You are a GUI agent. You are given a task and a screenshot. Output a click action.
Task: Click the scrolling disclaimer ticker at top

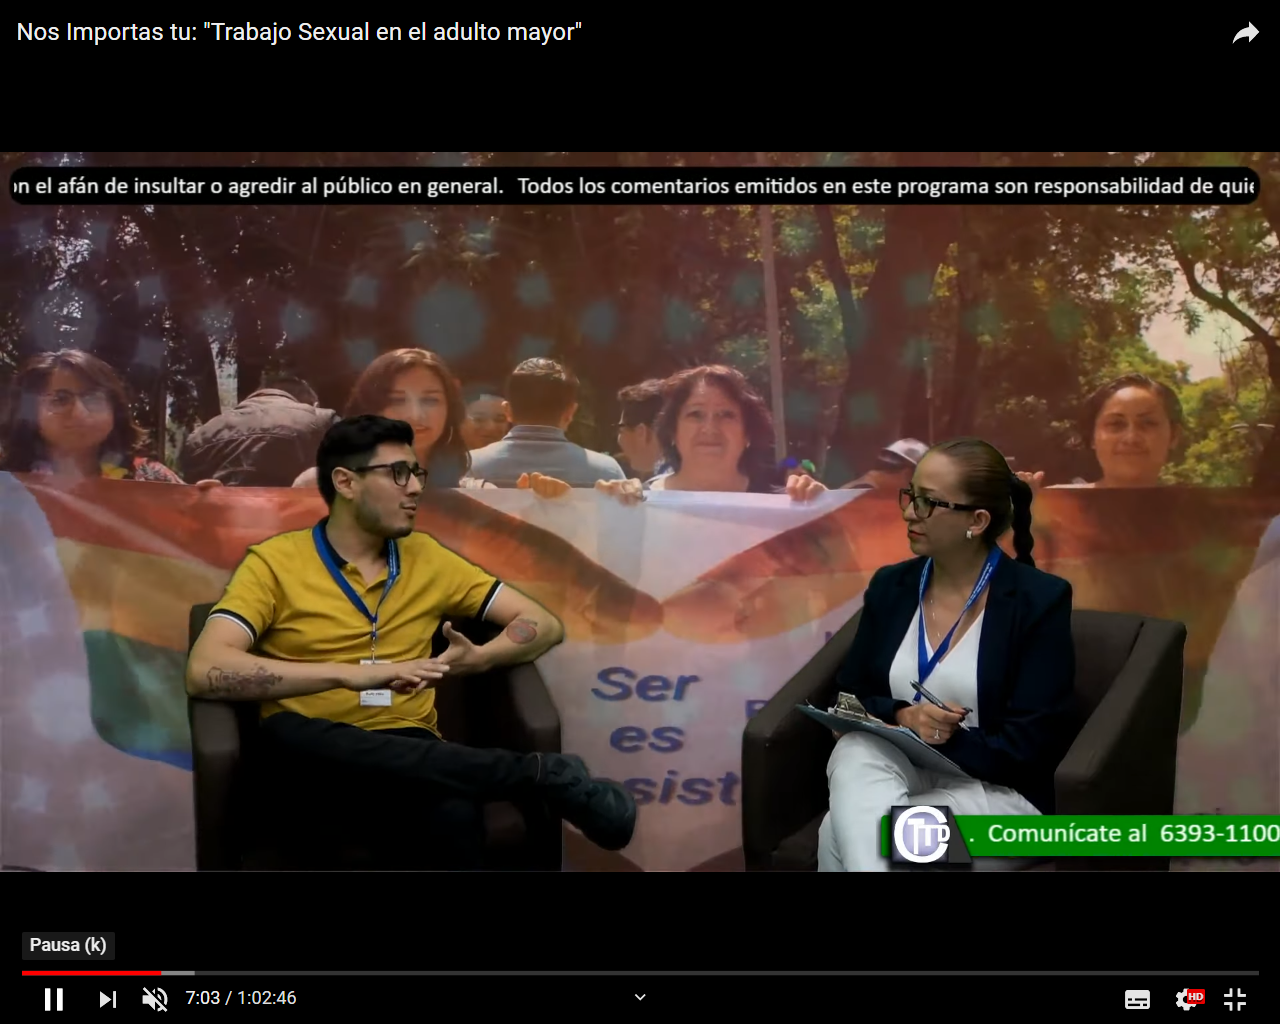[x=634, y=186]
